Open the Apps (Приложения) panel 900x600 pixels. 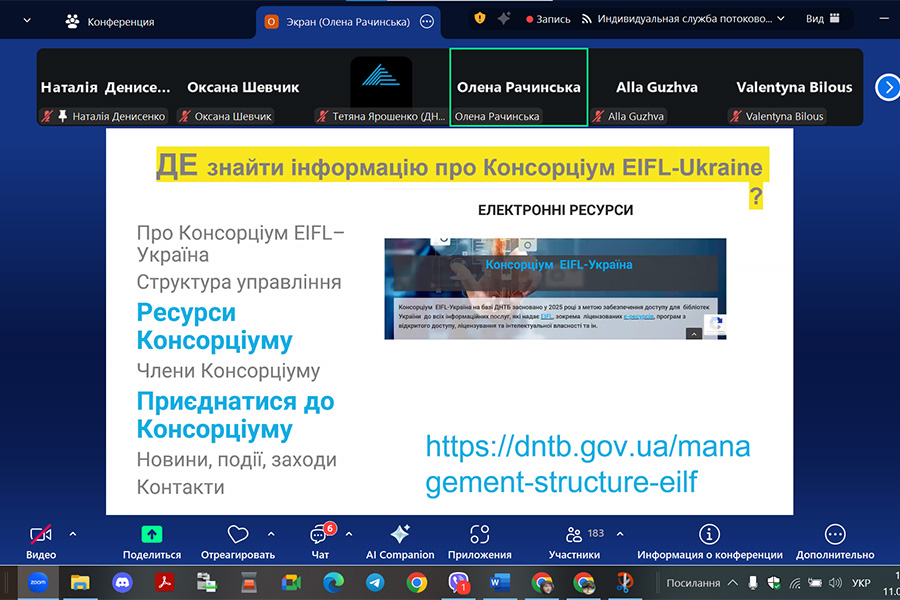point(479,541)
